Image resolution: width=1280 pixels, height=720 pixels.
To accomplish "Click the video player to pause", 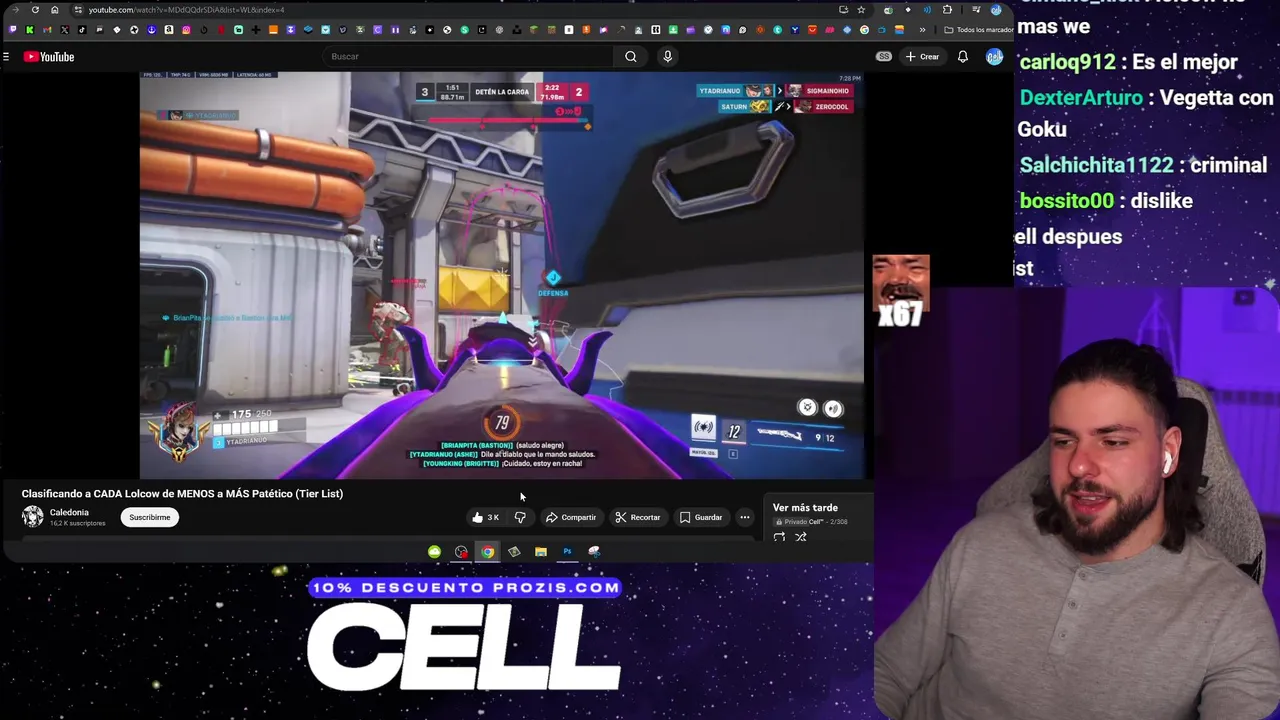I will click(x=501, y=275).
